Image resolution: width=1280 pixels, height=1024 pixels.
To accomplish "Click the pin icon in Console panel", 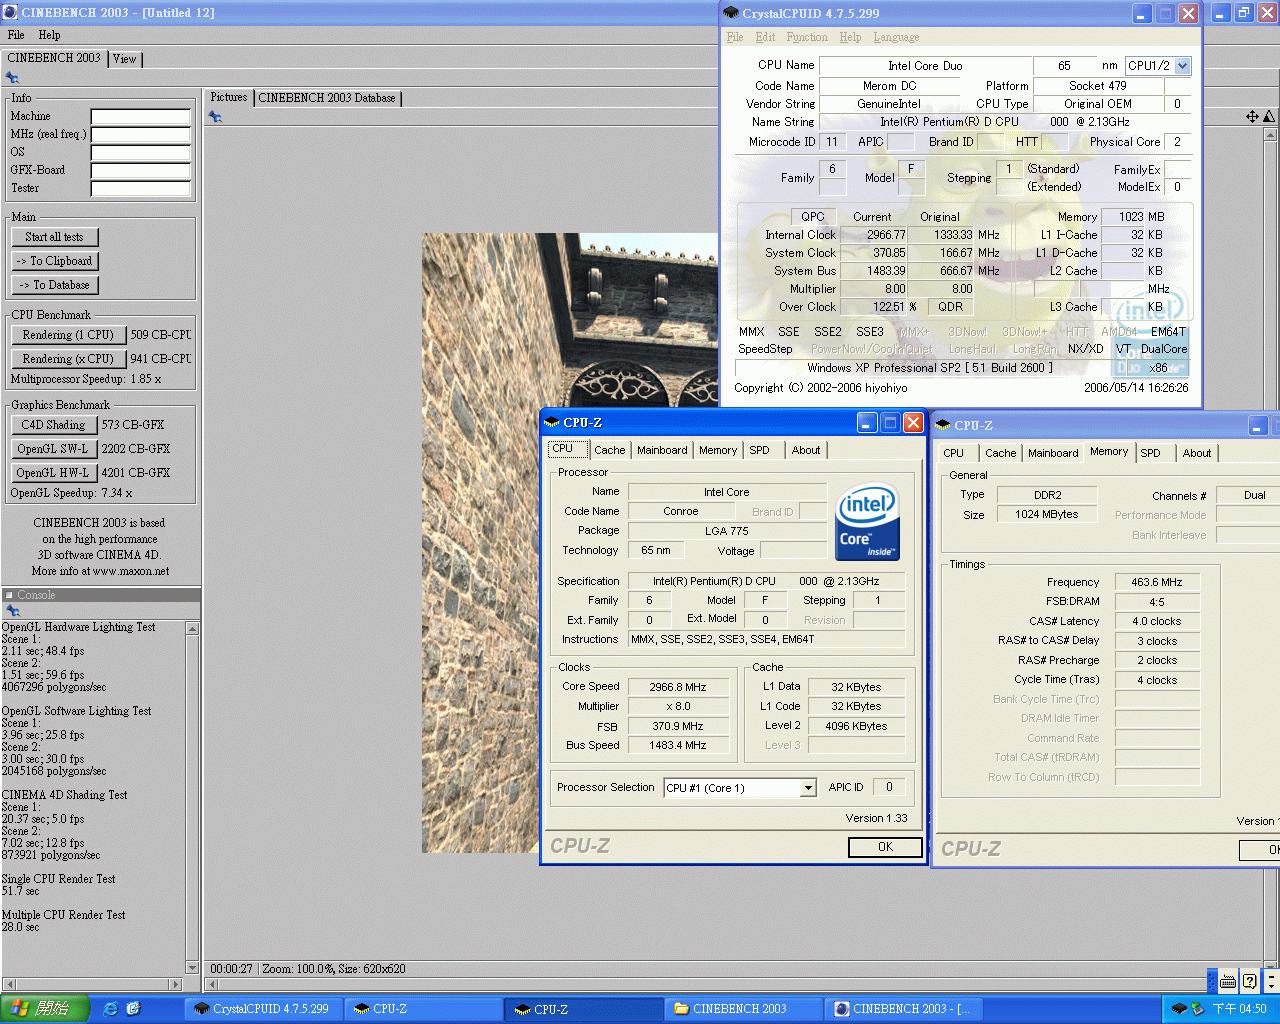I will (x=12, y=610).
